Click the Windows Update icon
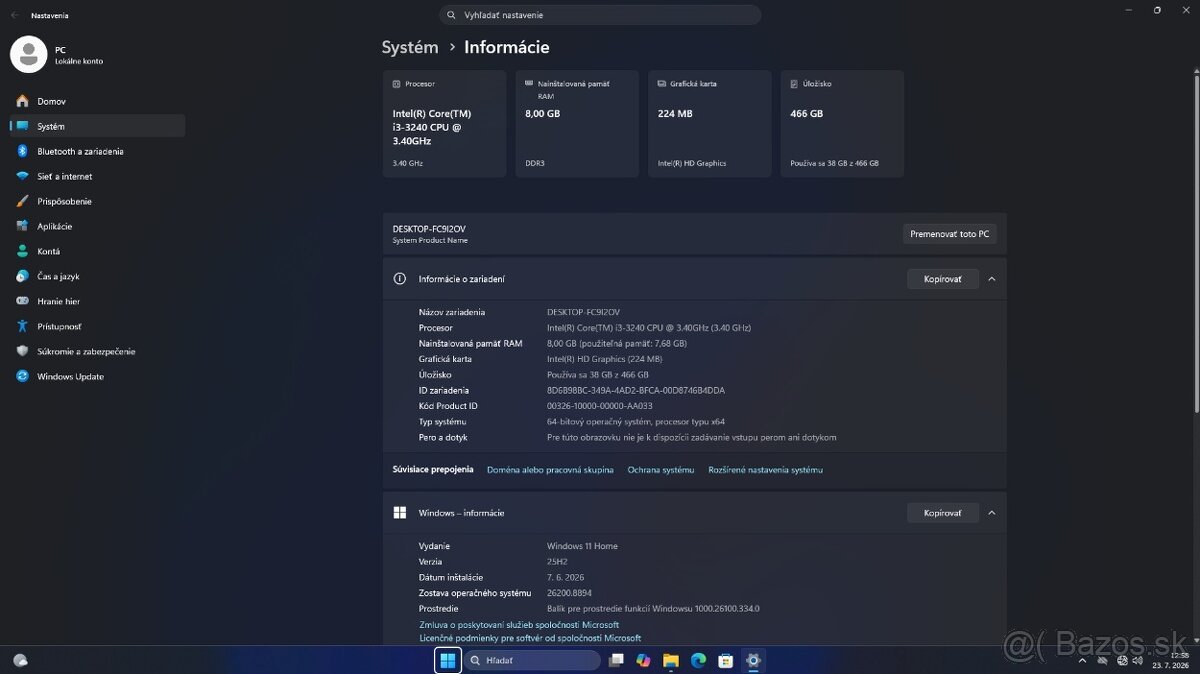Image resolution: width=1200 pixels, height=674 pixels. point(22,376)
